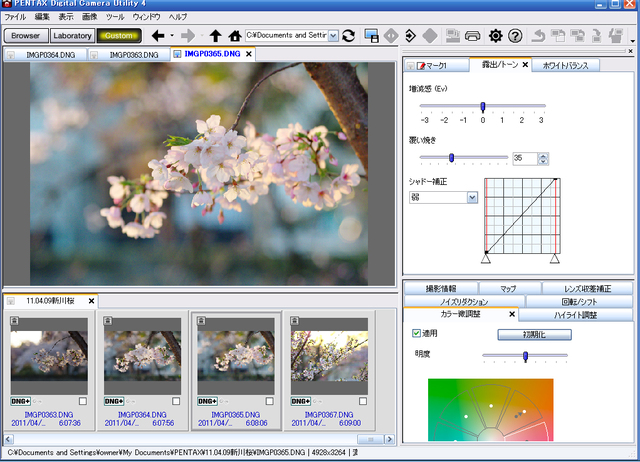Image resolution: width=640 pixels, height=462 pixels.
Task: Open the 編集 menu
Action: [x=42, y=17]
